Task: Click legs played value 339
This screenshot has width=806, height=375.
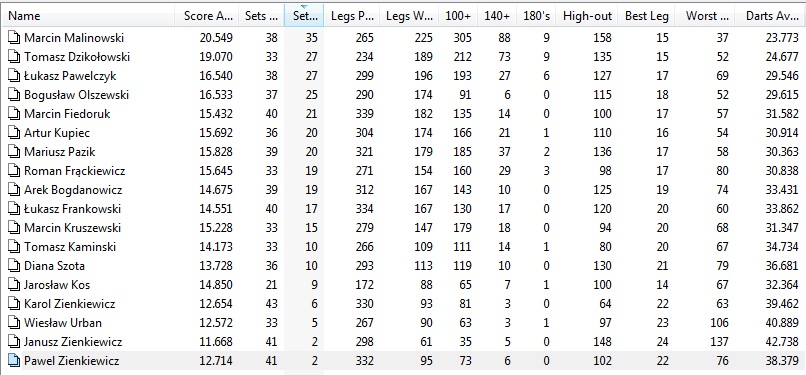Action: (x=364, y=114)
